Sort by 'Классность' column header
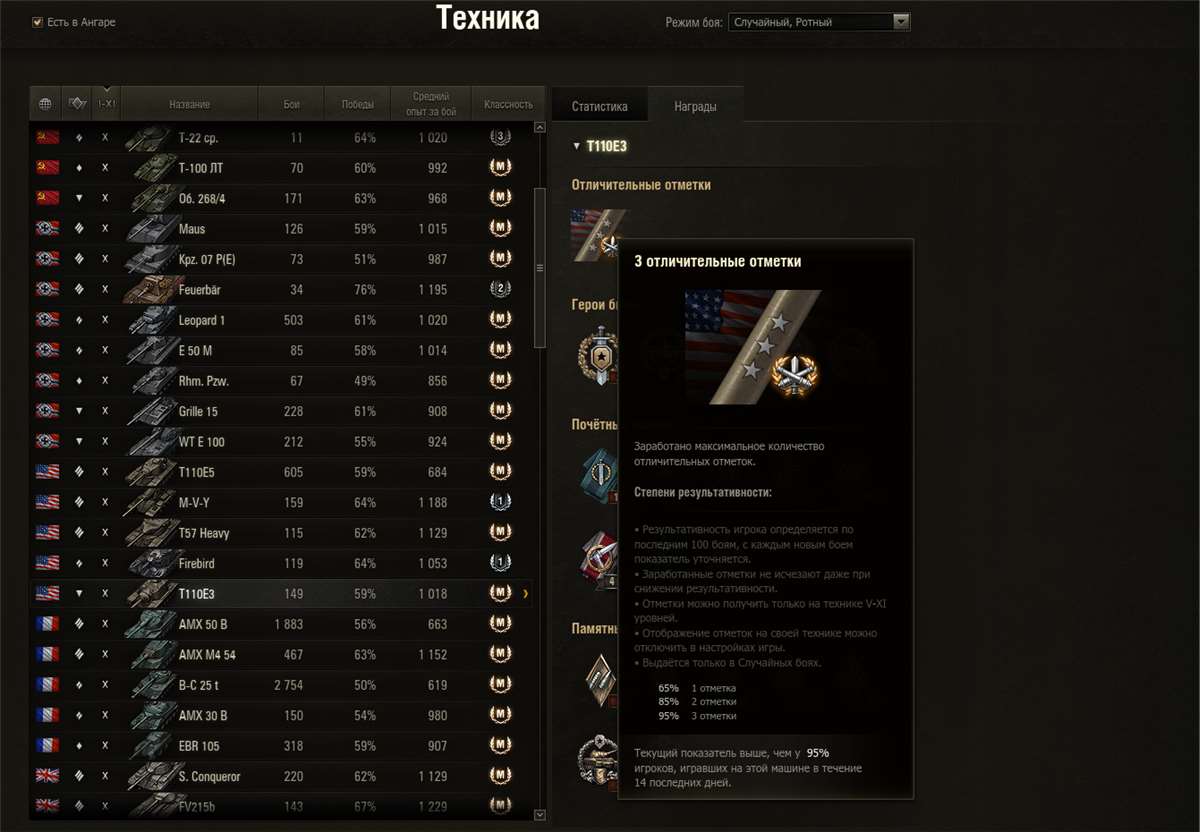1200x832 pixels. click(508, 104)
